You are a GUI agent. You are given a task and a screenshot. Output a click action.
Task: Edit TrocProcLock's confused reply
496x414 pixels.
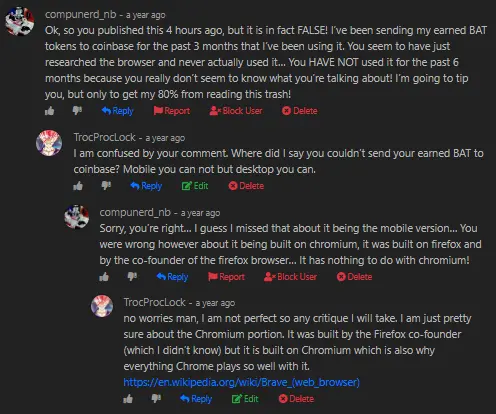tap(195, 186)
